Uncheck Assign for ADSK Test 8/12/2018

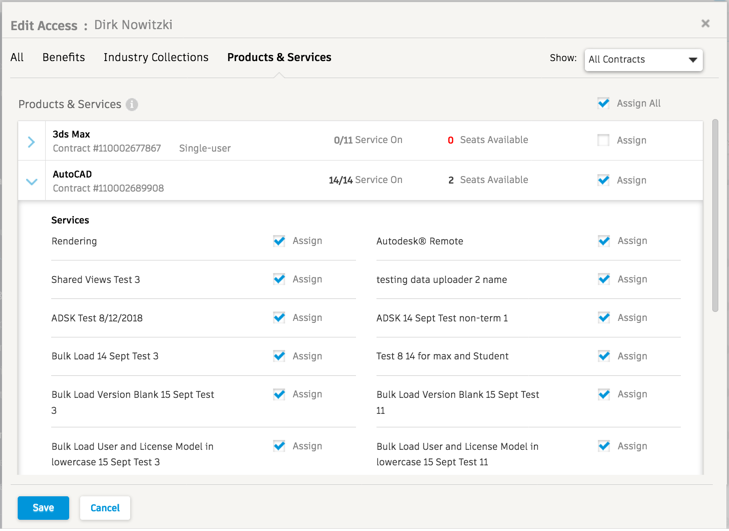click(279, 318)
